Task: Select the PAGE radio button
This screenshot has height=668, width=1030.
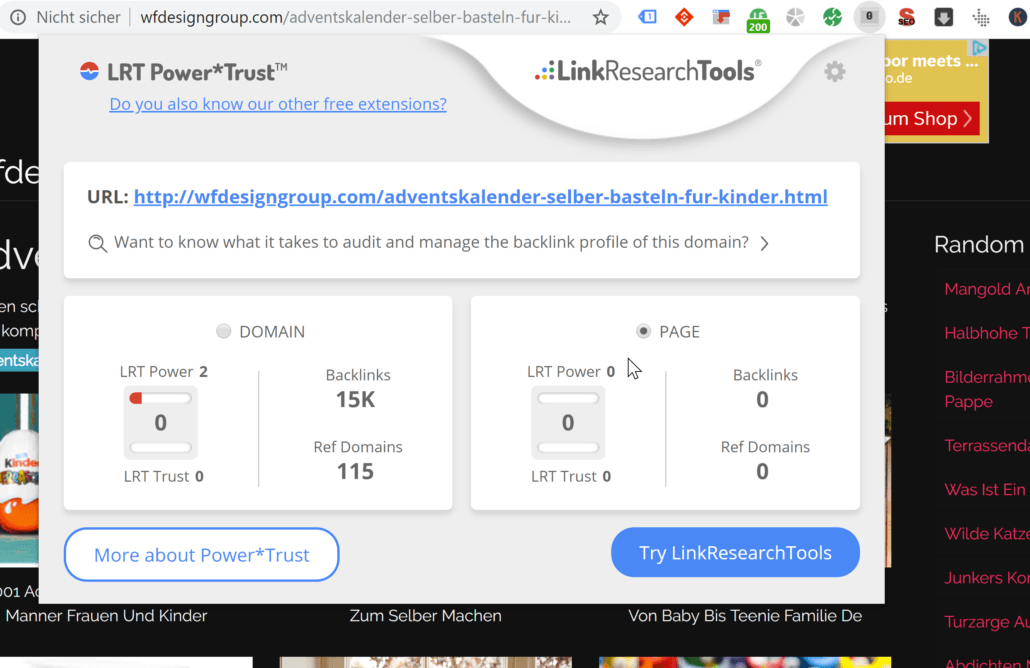Action: (x=643, y=331)
